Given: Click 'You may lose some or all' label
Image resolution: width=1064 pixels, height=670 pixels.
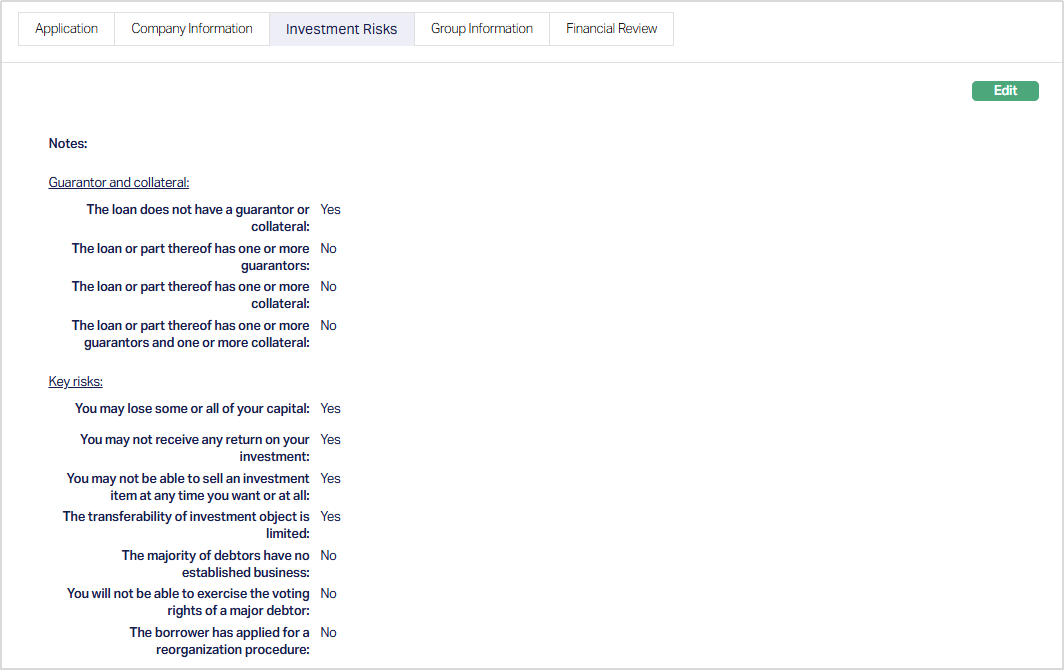Looking at the screenshot, I should pos(192,409).
